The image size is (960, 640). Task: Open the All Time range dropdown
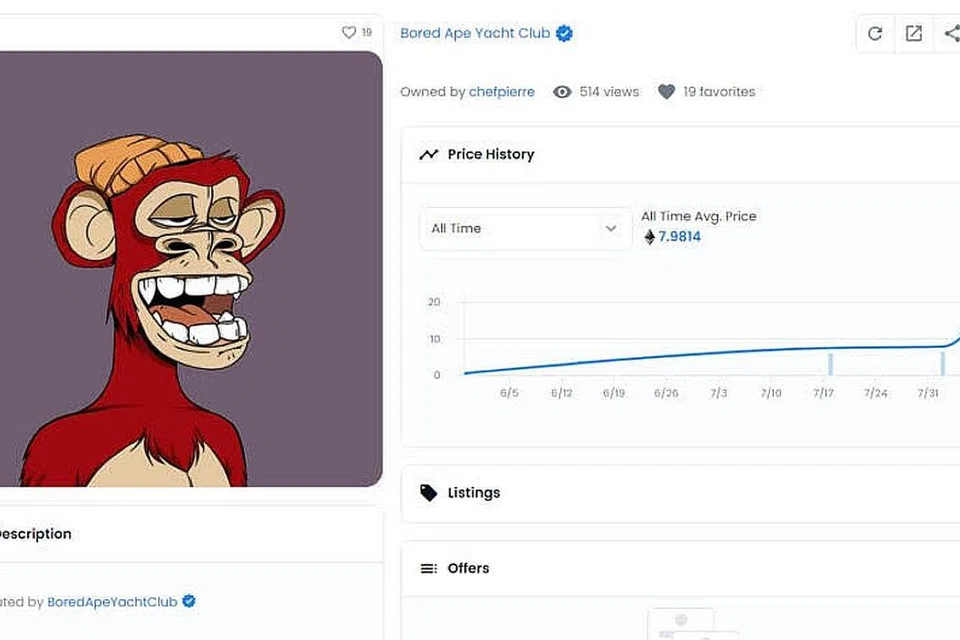(525, 229)
